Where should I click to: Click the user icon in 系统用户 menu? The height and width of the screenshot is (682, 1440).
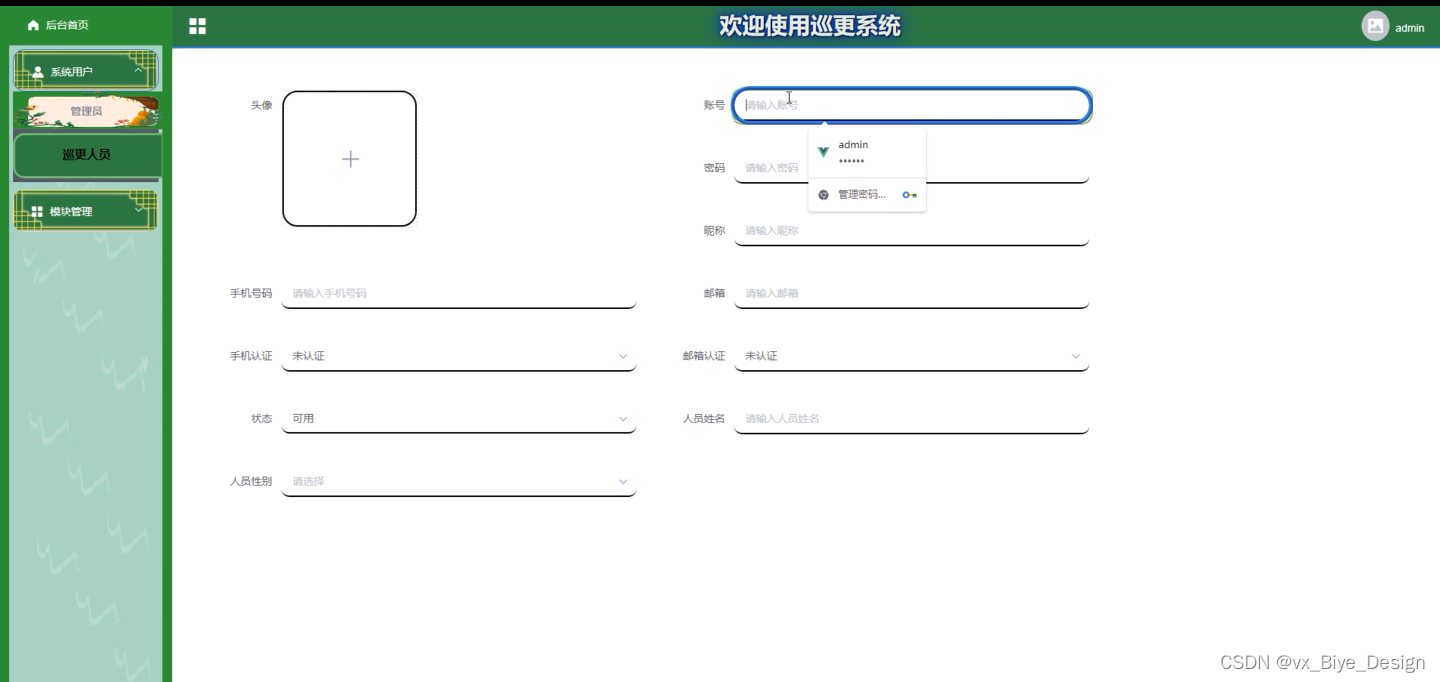click(38, 72)
